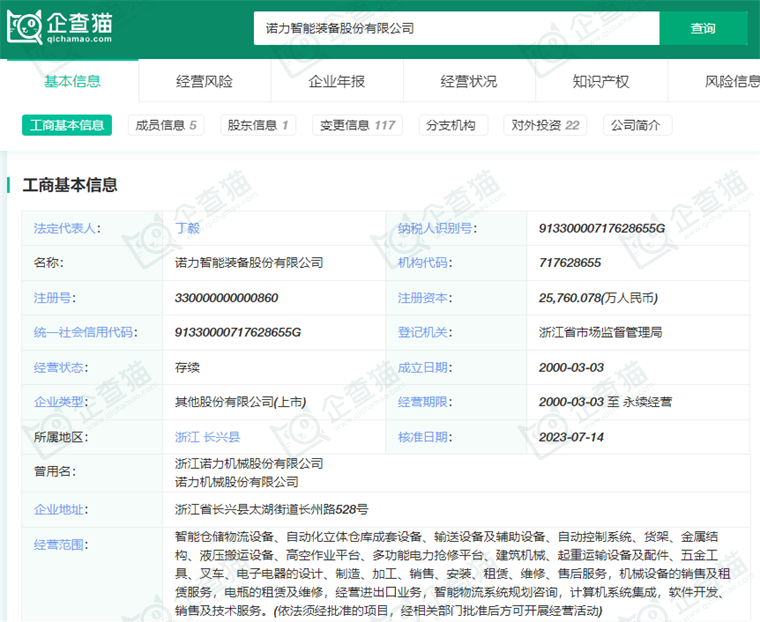
Task: Open the 风险信息 tab
Action: pos(714,81)
